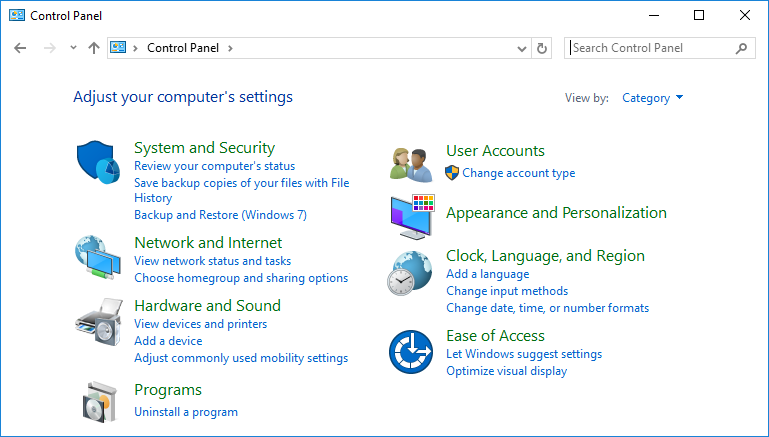Screen dimensions: 769x437
Task: Open Change input methods
Action: click(x=507, y=291)
